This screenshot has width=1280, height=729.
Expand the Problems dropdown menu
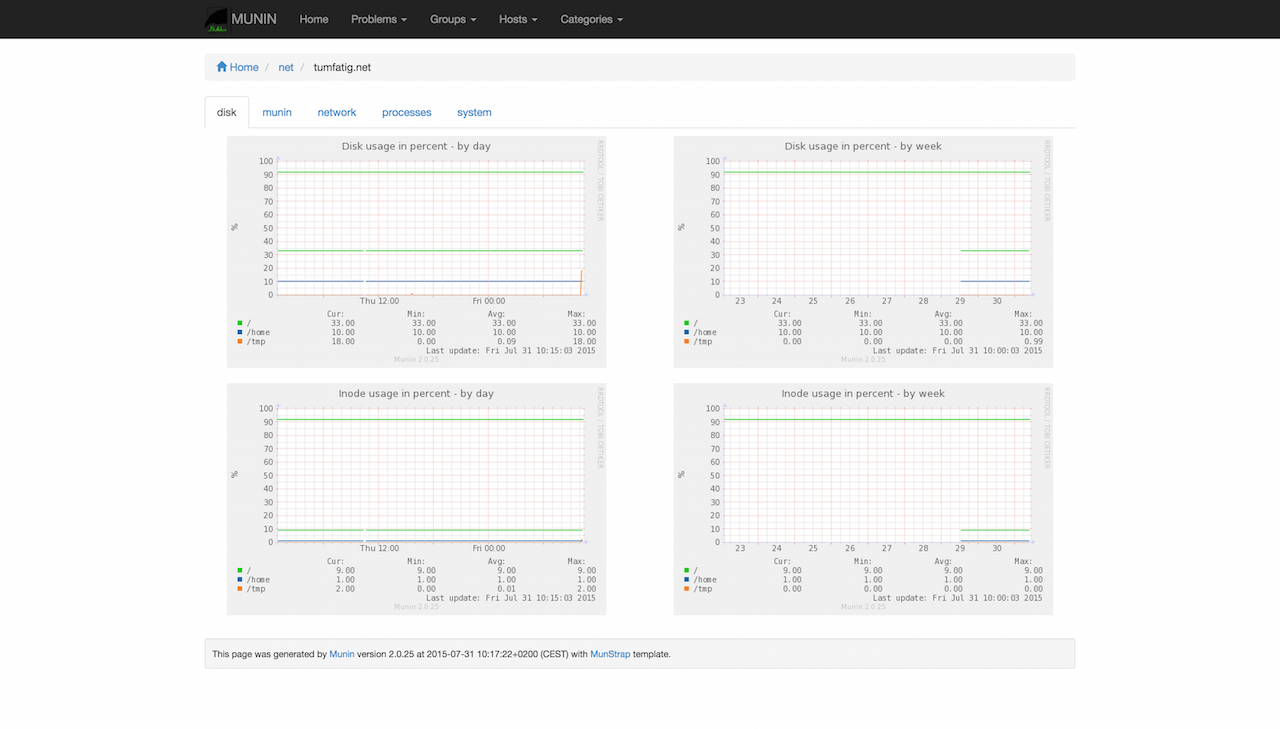379,19
